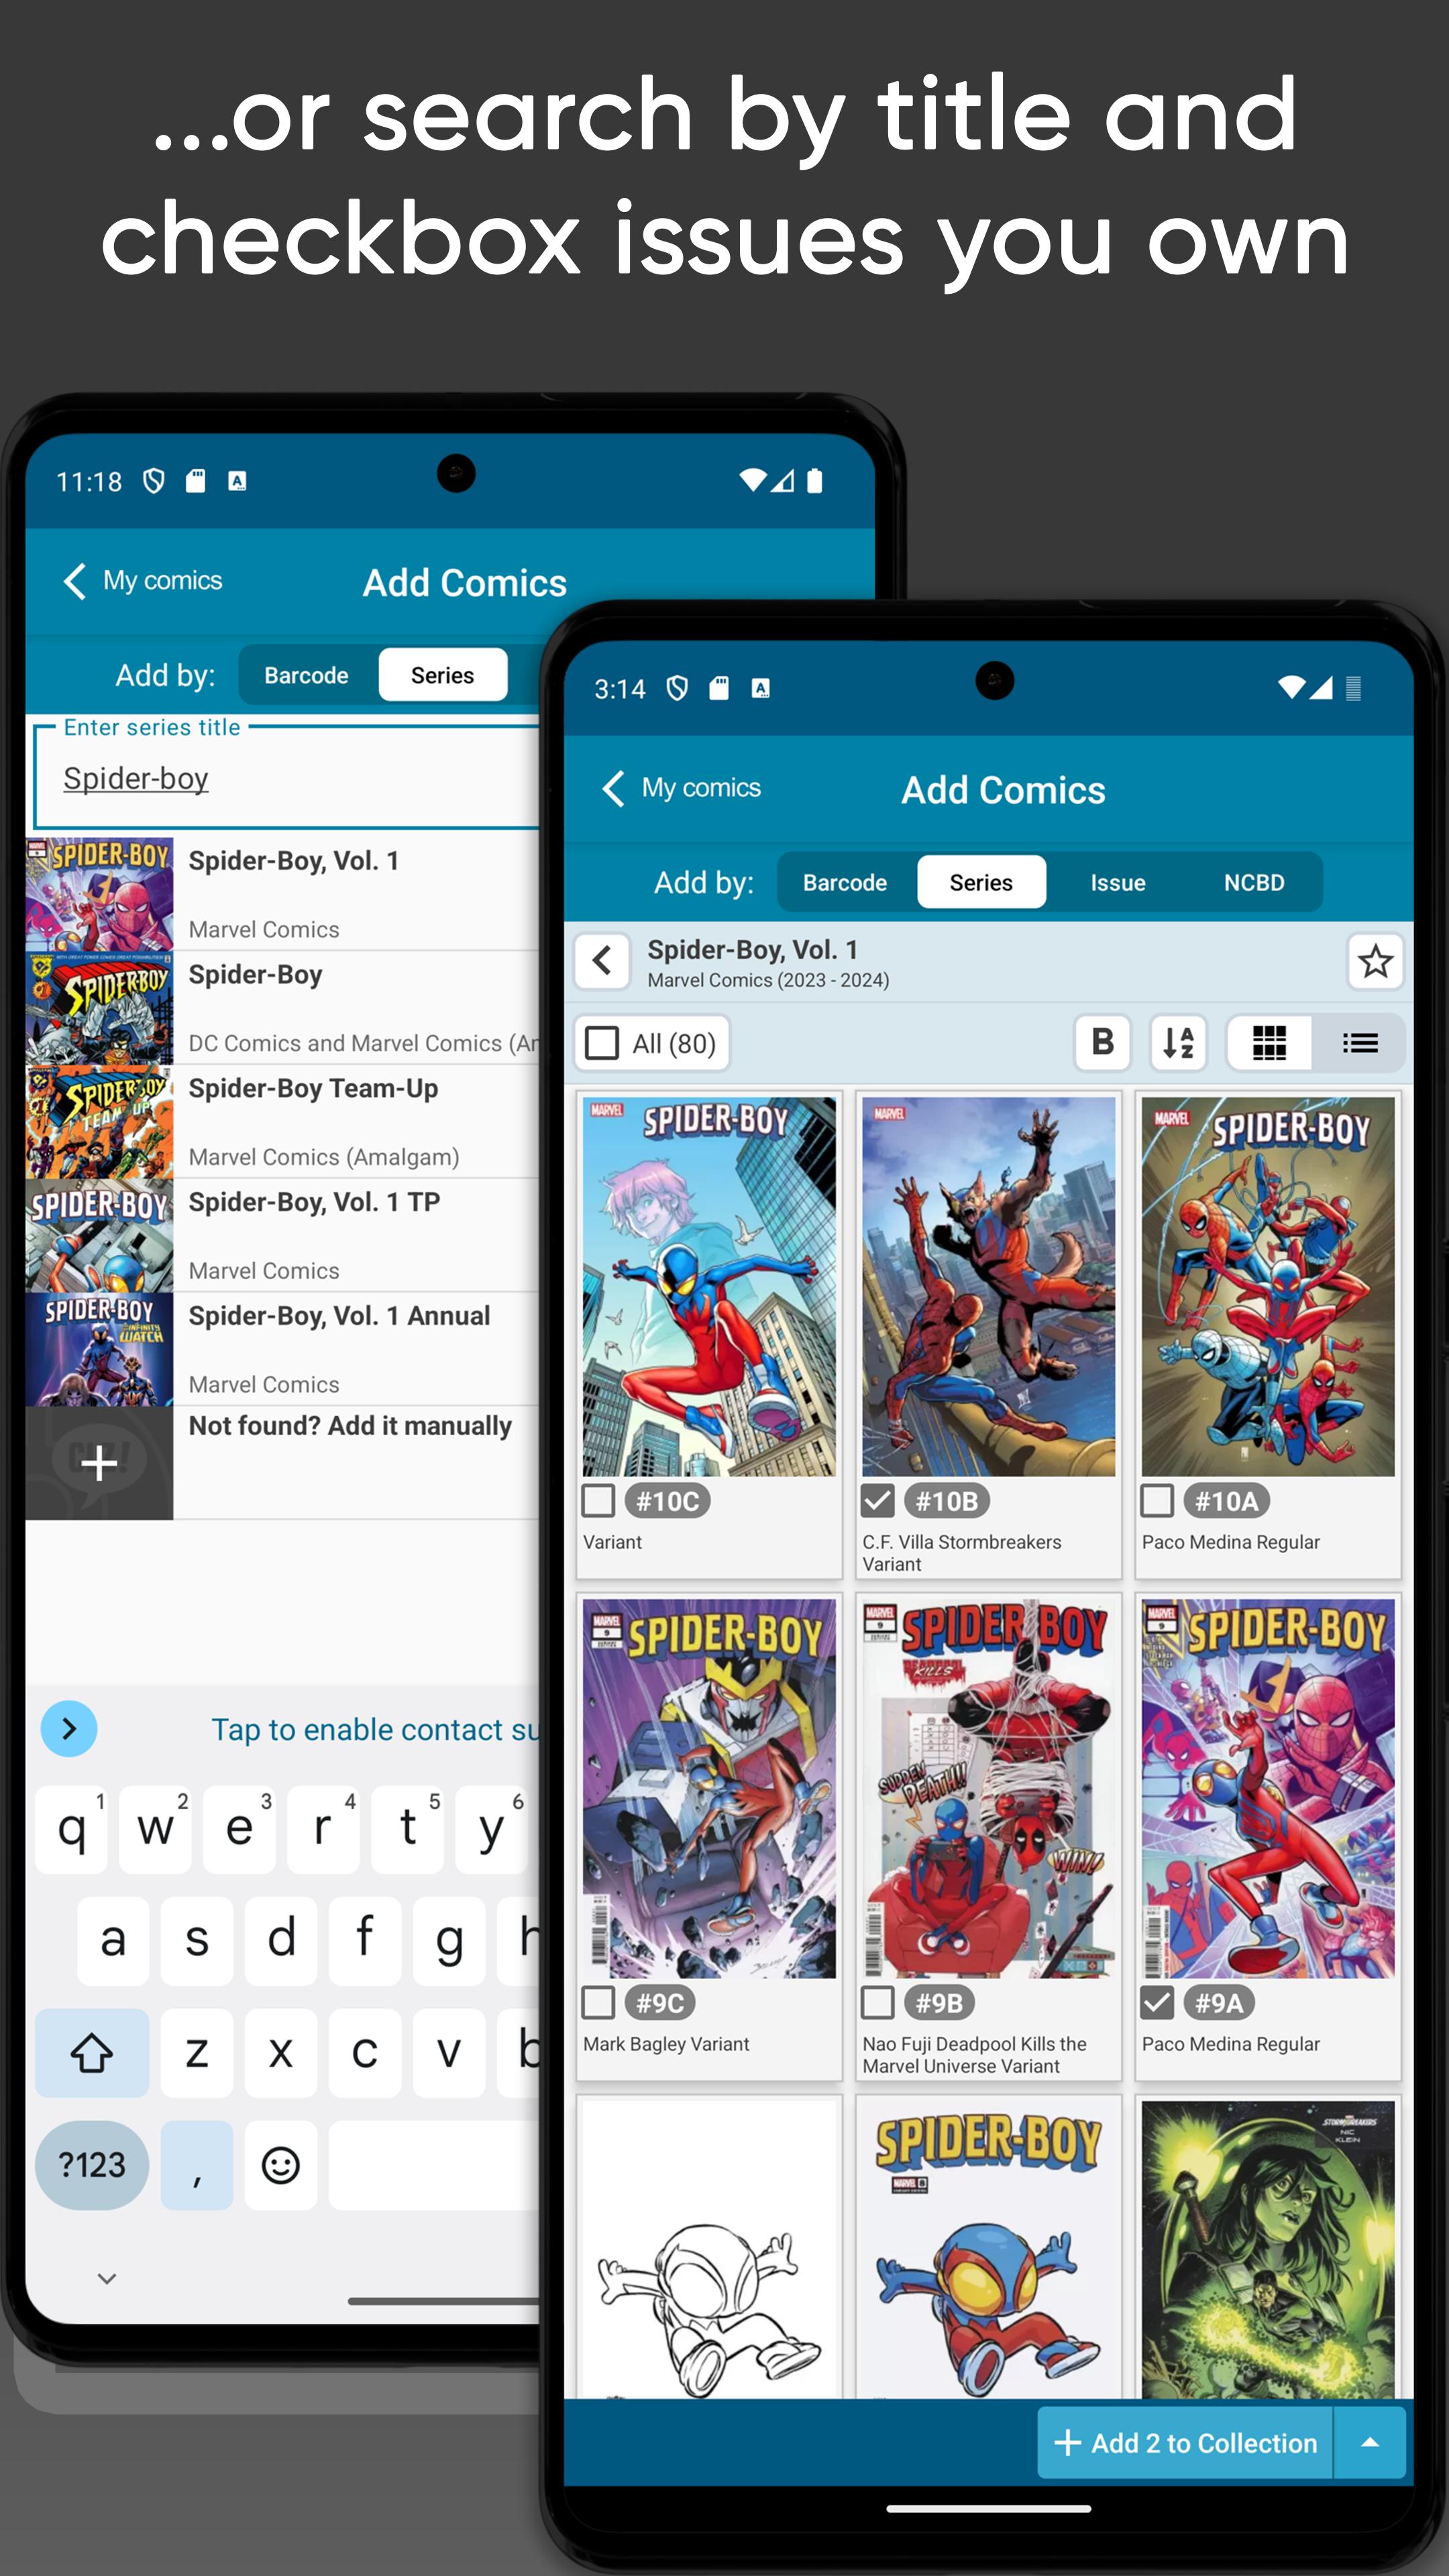The width and height of the screenshot is (1449, 2576).
Task: Click the bold 'B' filter icon
Action: click(1099, 1040)
